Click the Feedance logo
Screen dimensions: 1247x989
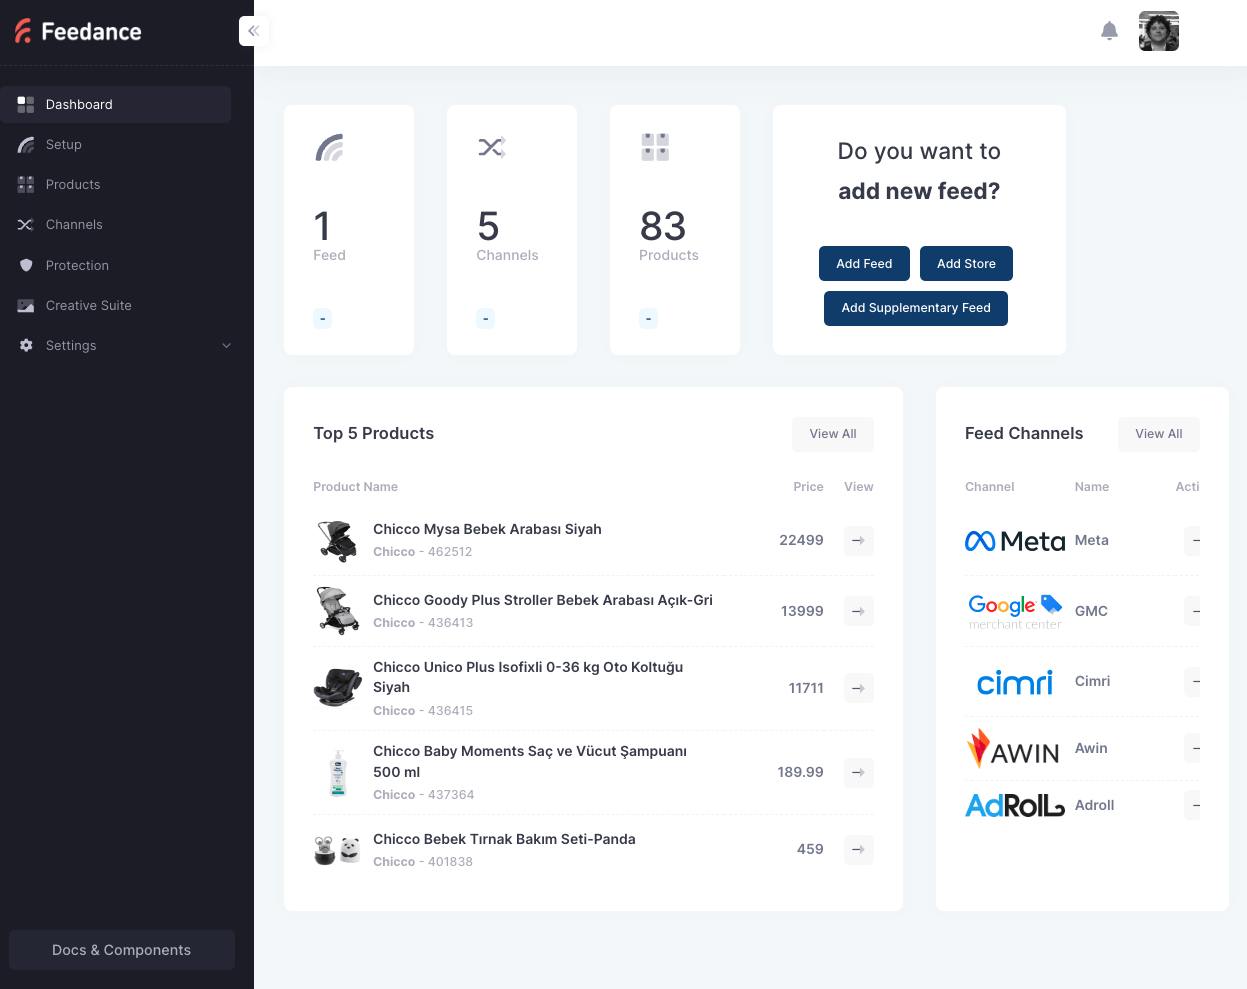pos(77,31)
